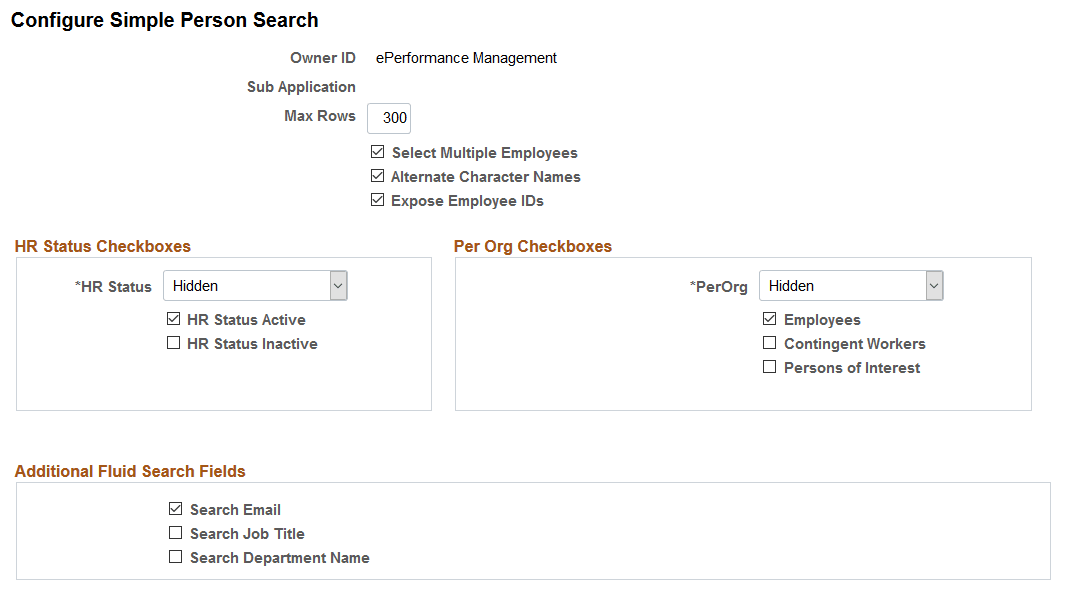Uncheck HR Status Active

click(174, 319)
